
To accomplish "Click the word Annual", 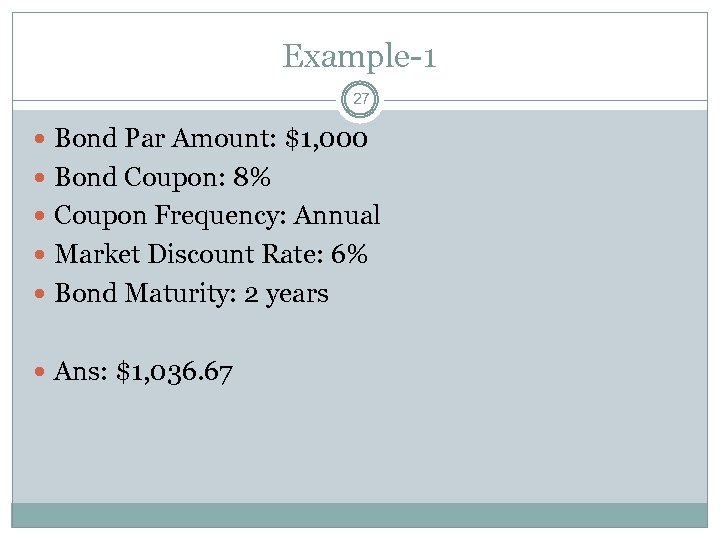I will coord(337,216).
